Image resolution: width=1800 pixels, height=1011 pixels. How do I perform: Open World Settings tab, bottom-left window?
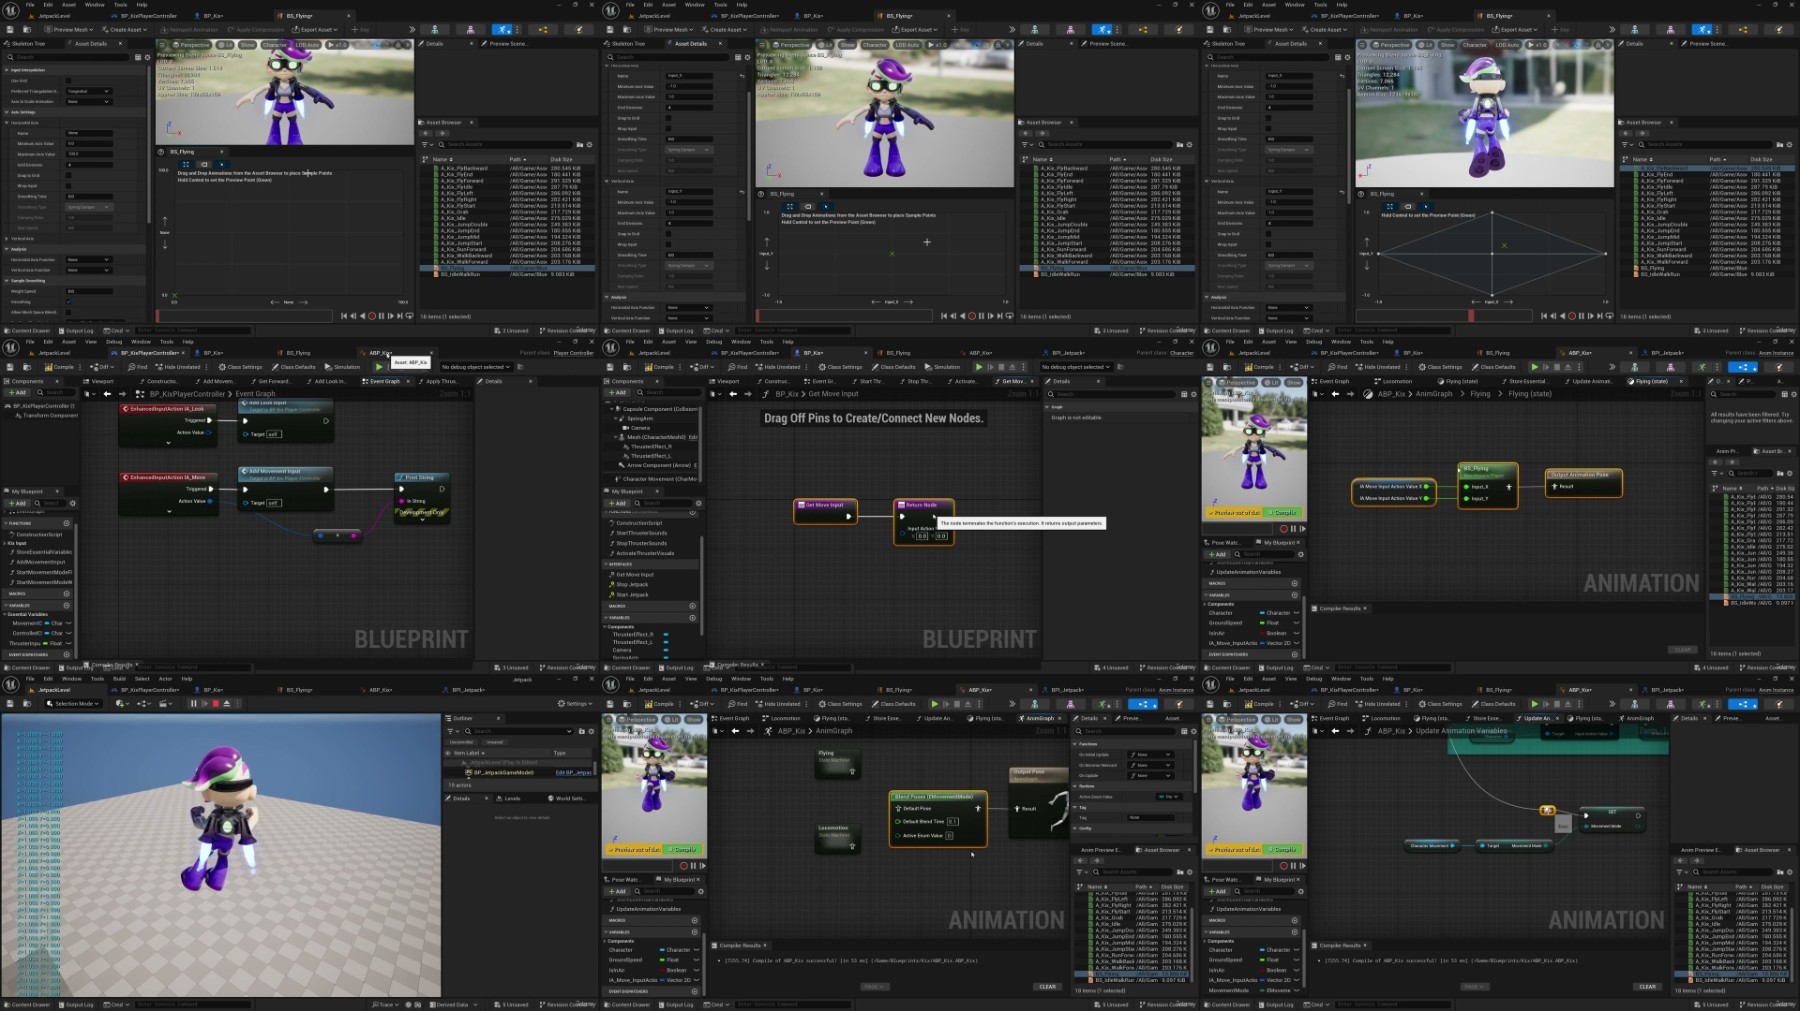[567, 798]
